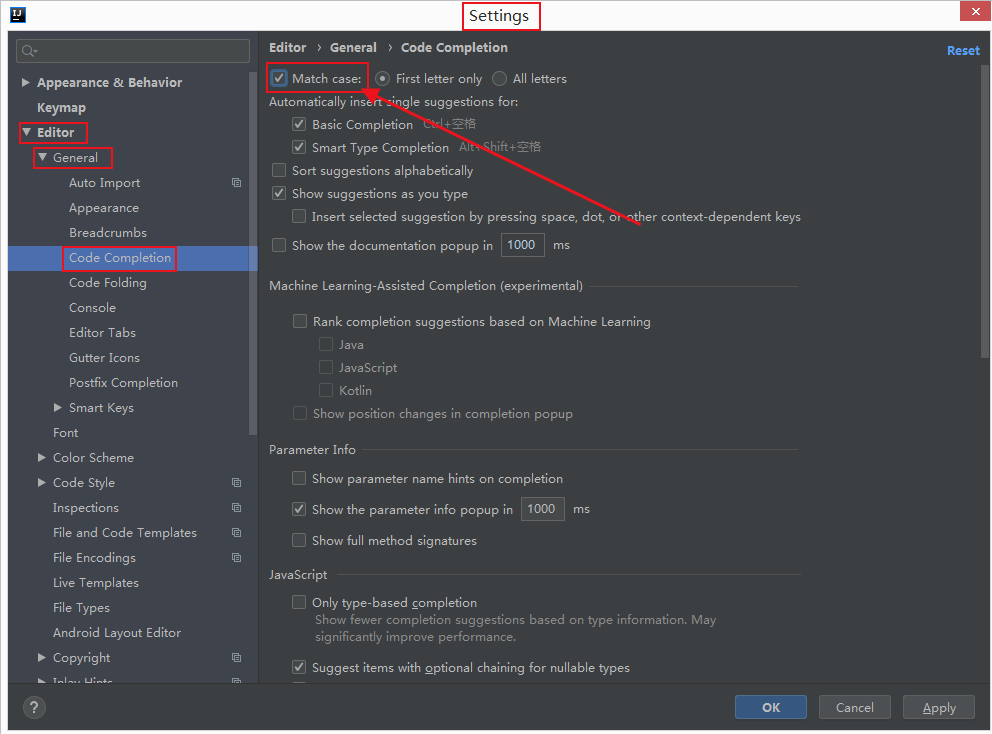Collapse the General tree node
Image resolution: width=992 pixels, height=734 pixels.
click(x=42, y=157)
